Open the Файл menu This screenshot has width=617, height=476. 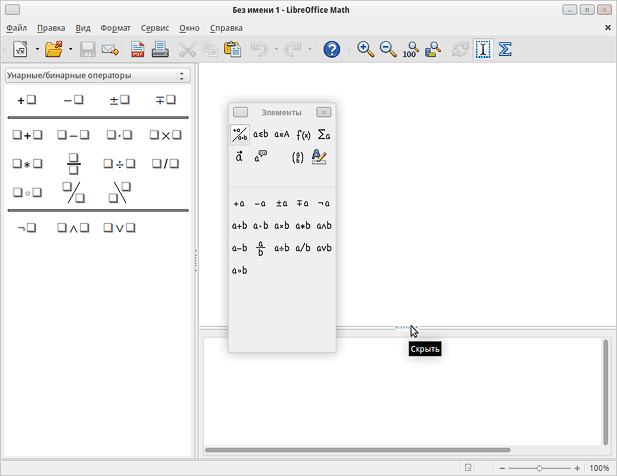coord(17,28)
